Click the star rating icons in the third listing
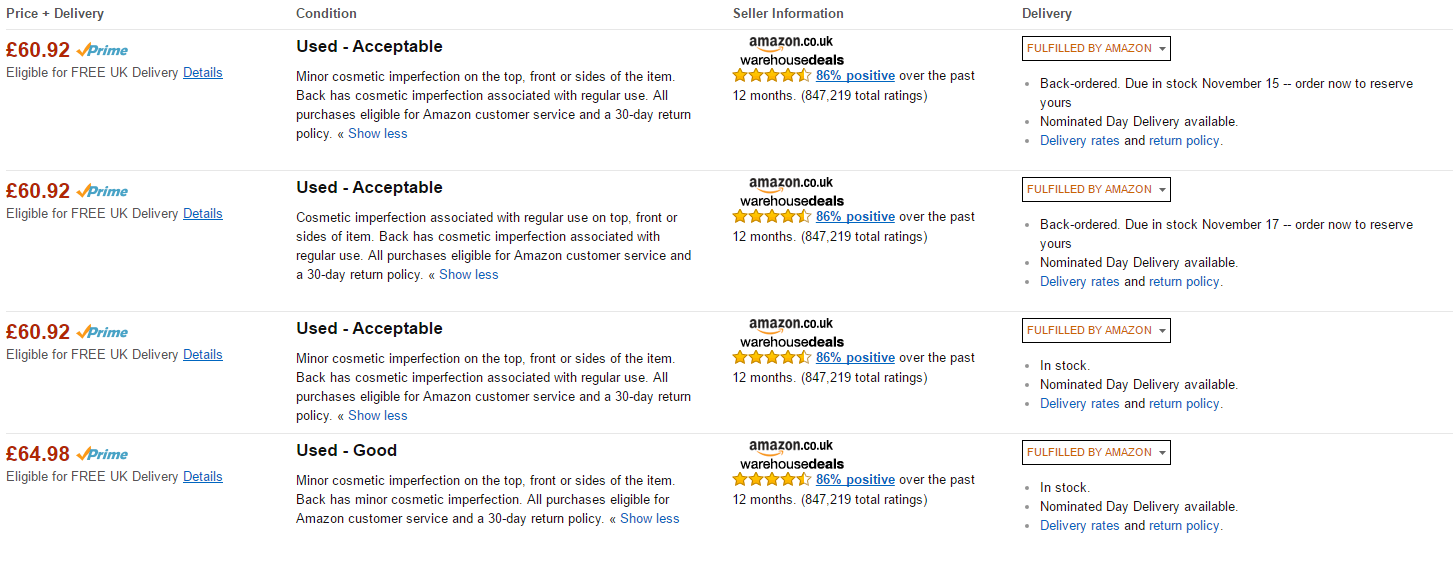This screenshot has height=569, width=1453. [772, 357]
